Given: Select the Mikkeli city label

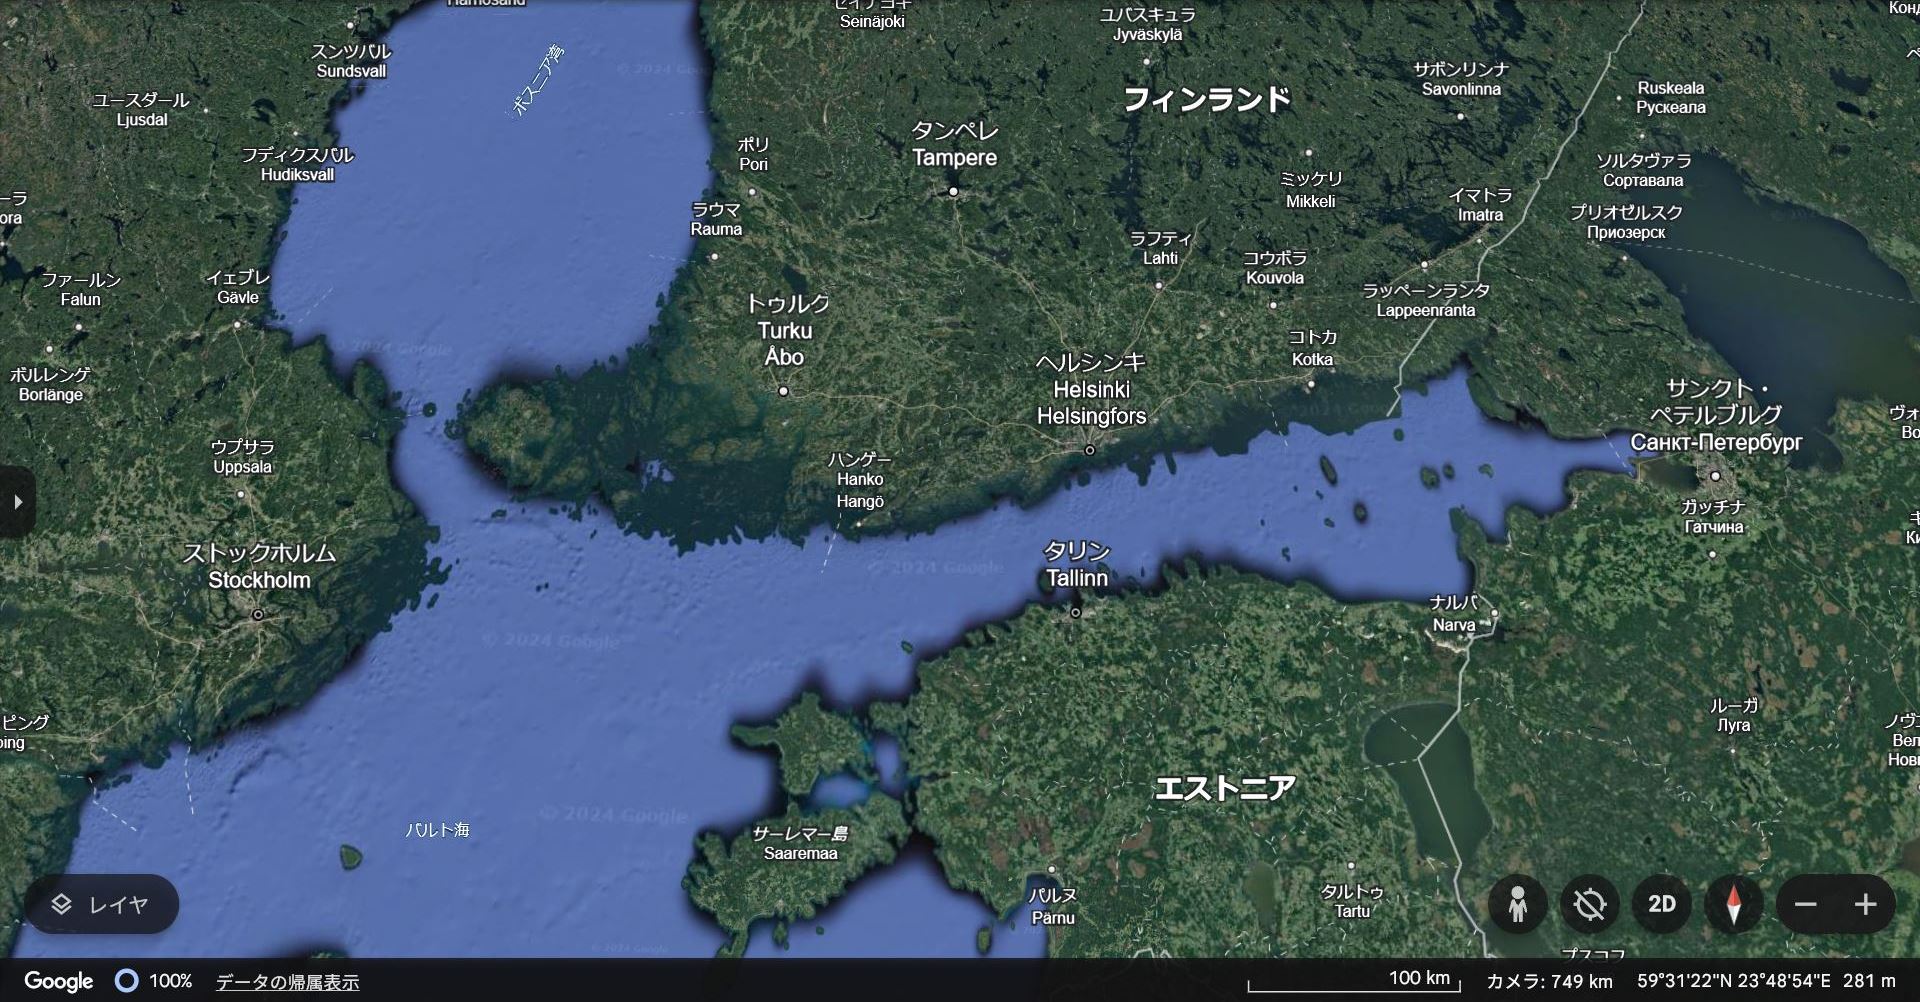Looking at the screenshot, I should [x=1311, y=190].
